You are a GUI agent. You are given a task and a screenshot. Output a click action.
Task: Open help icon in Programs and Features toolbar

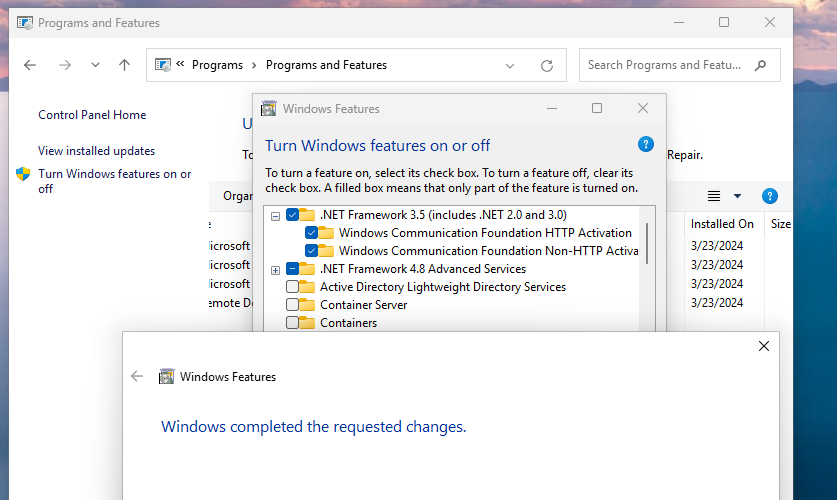769,196
